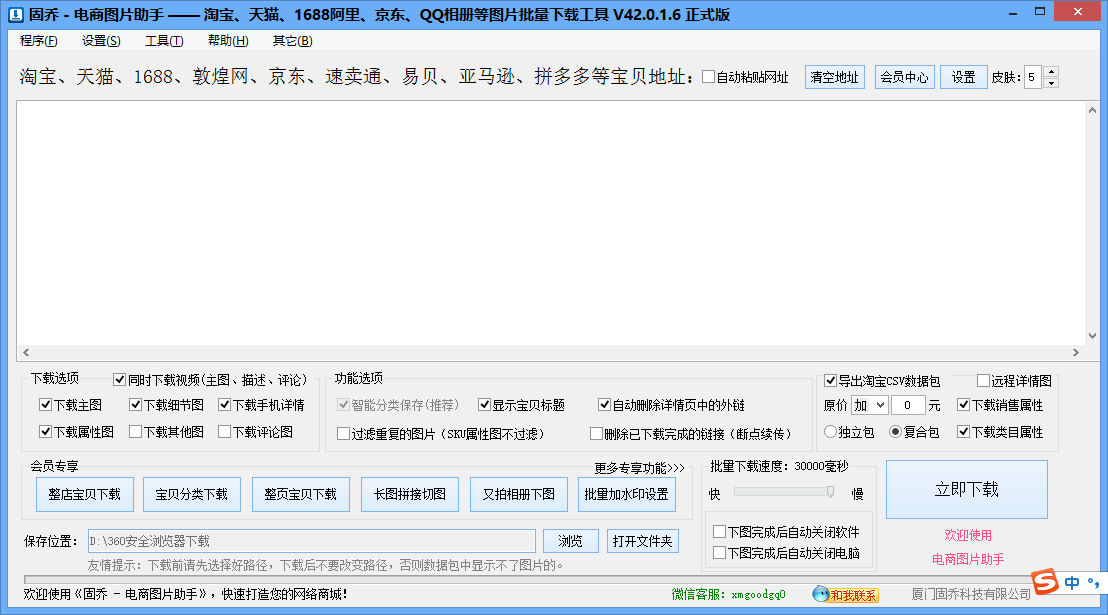Click the 皮肤 stepper up arrow
Image resolution: width=1108 pixels, height=615 pixels.
tap(1049, 70)
